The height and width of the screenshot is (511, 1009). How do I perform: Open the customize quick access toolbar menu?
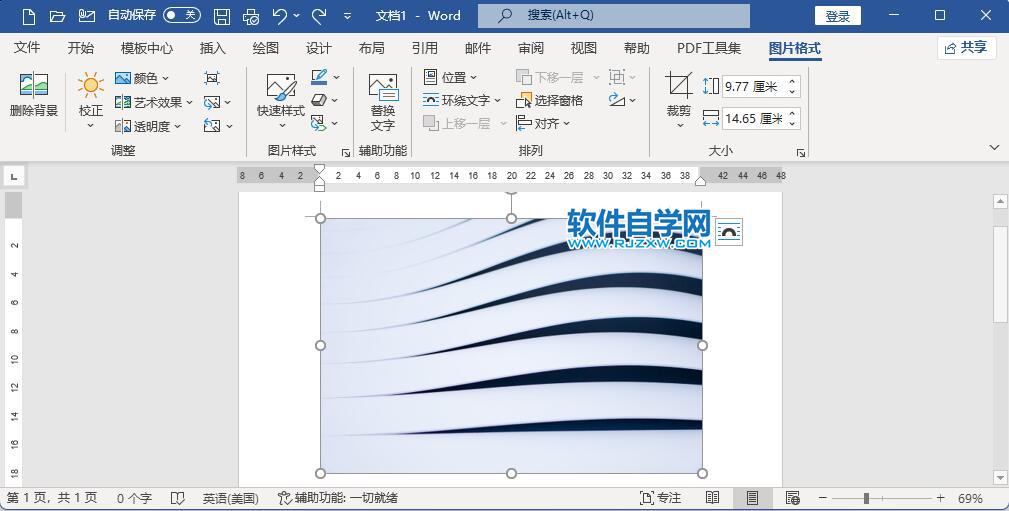click(347, 16)
